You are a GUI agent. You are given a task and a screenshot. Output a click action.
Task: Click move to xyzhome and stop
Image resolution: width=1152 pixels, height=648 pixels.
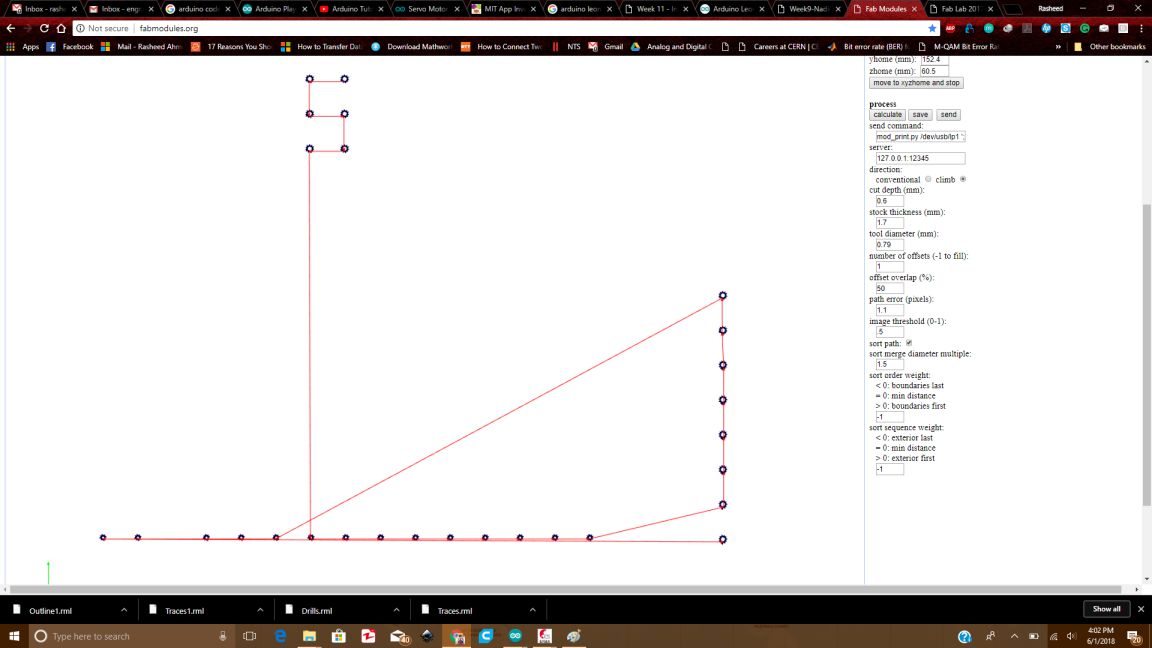point(916,83)
